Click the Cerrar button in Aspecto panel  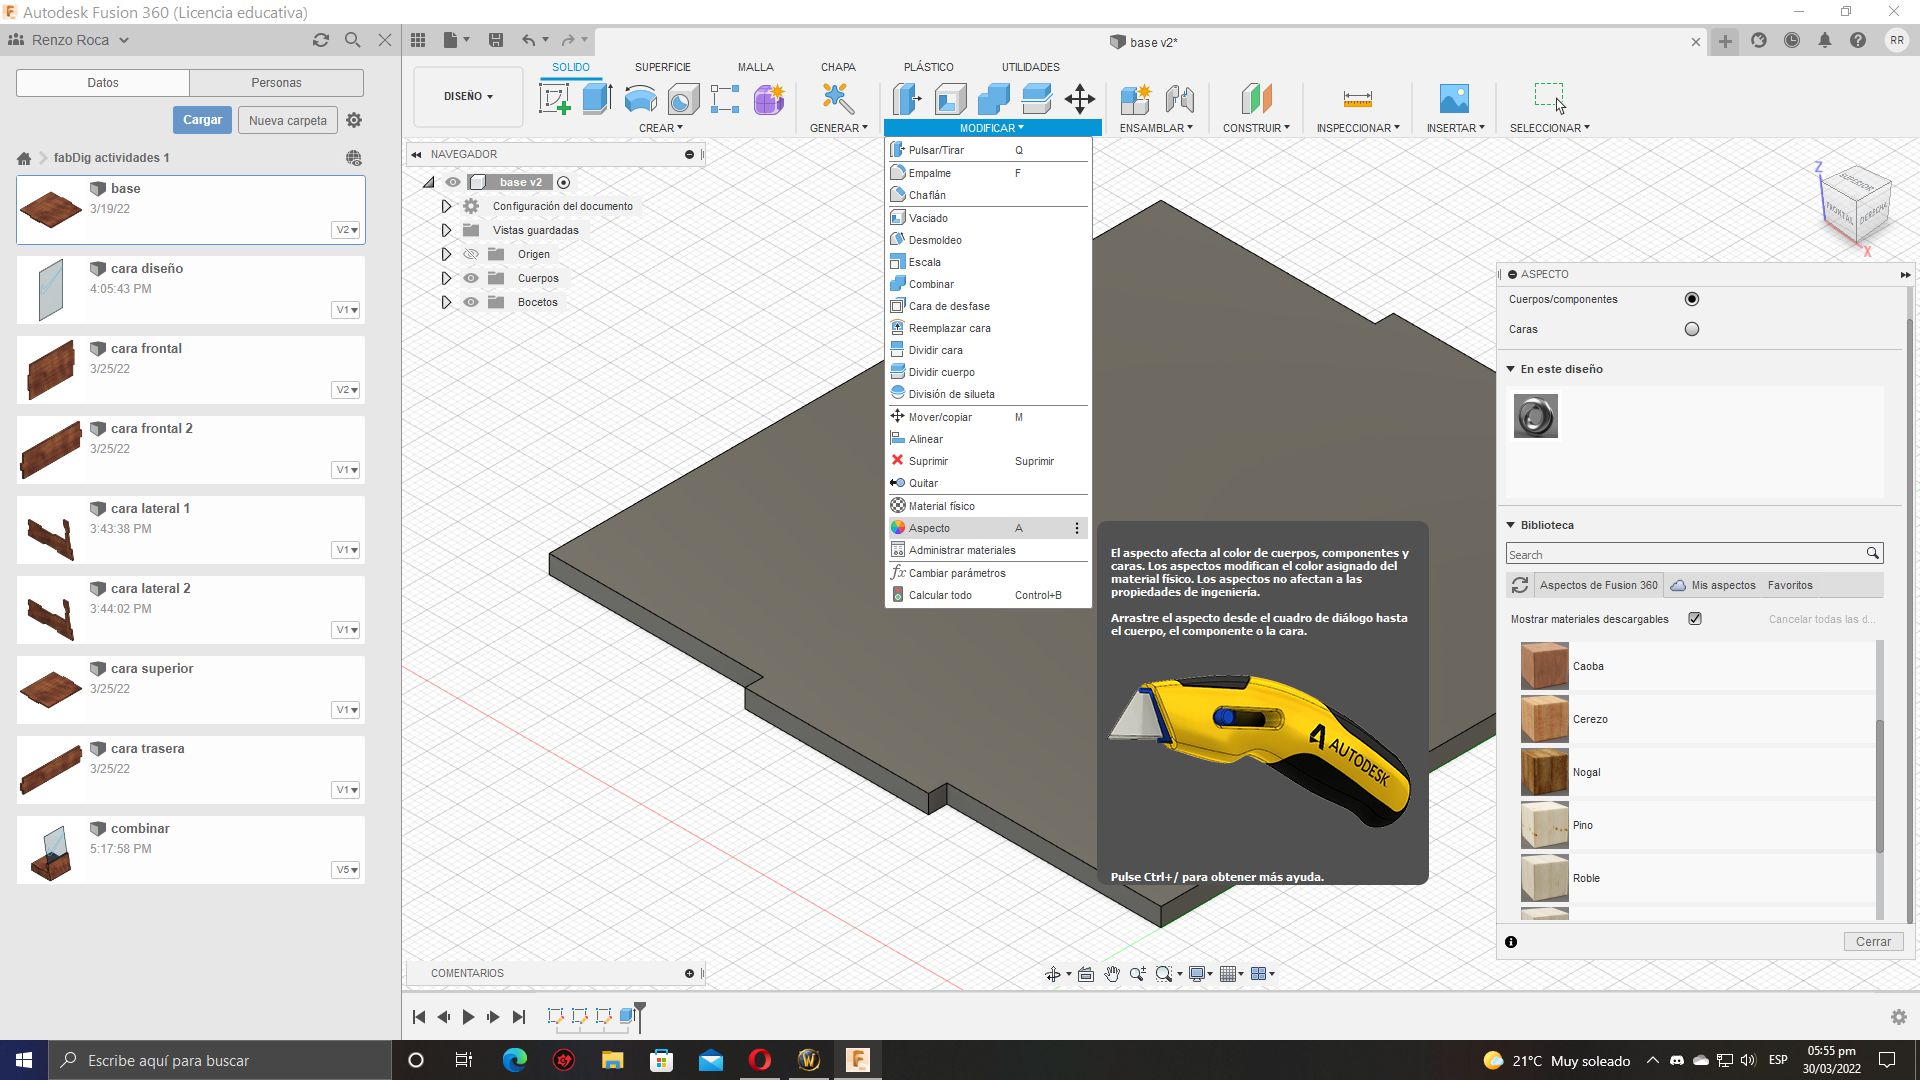[x=1872, y=942]
